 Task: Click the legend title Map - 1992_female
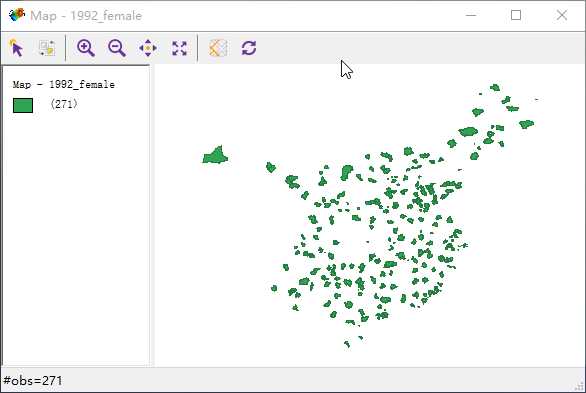tap(64, 85)
